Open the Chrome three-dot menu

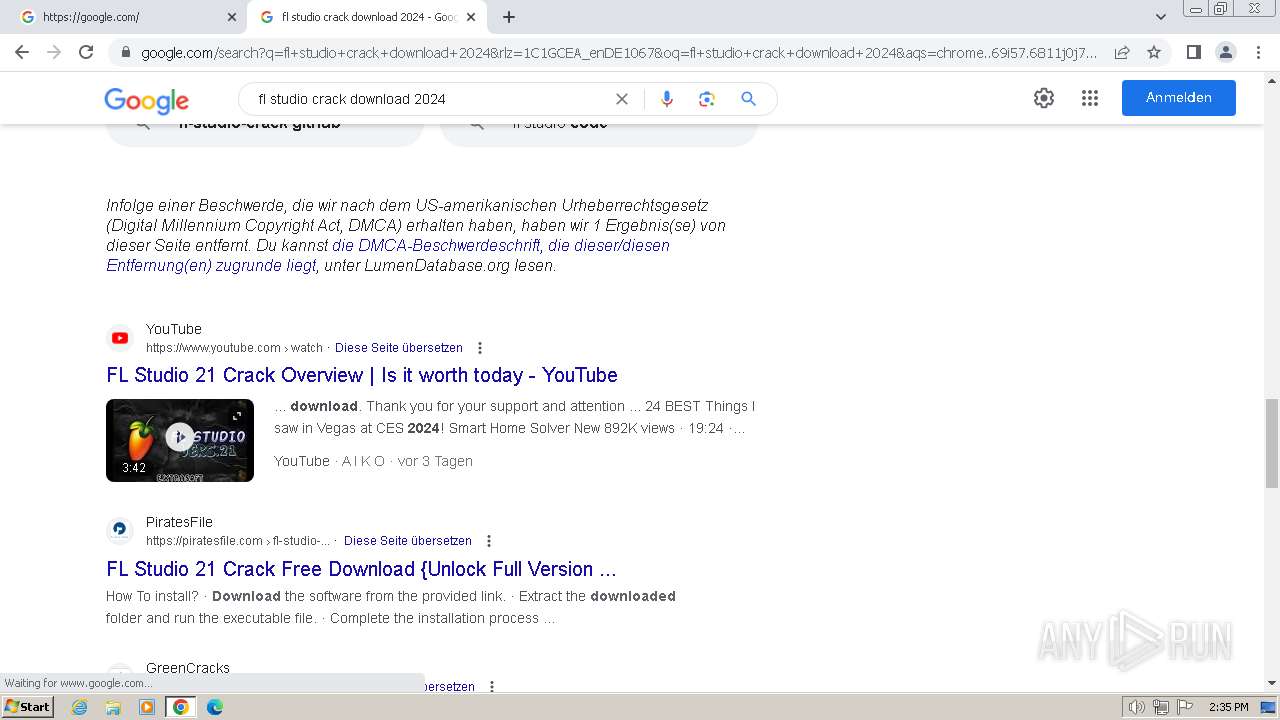coord(1258,52)
